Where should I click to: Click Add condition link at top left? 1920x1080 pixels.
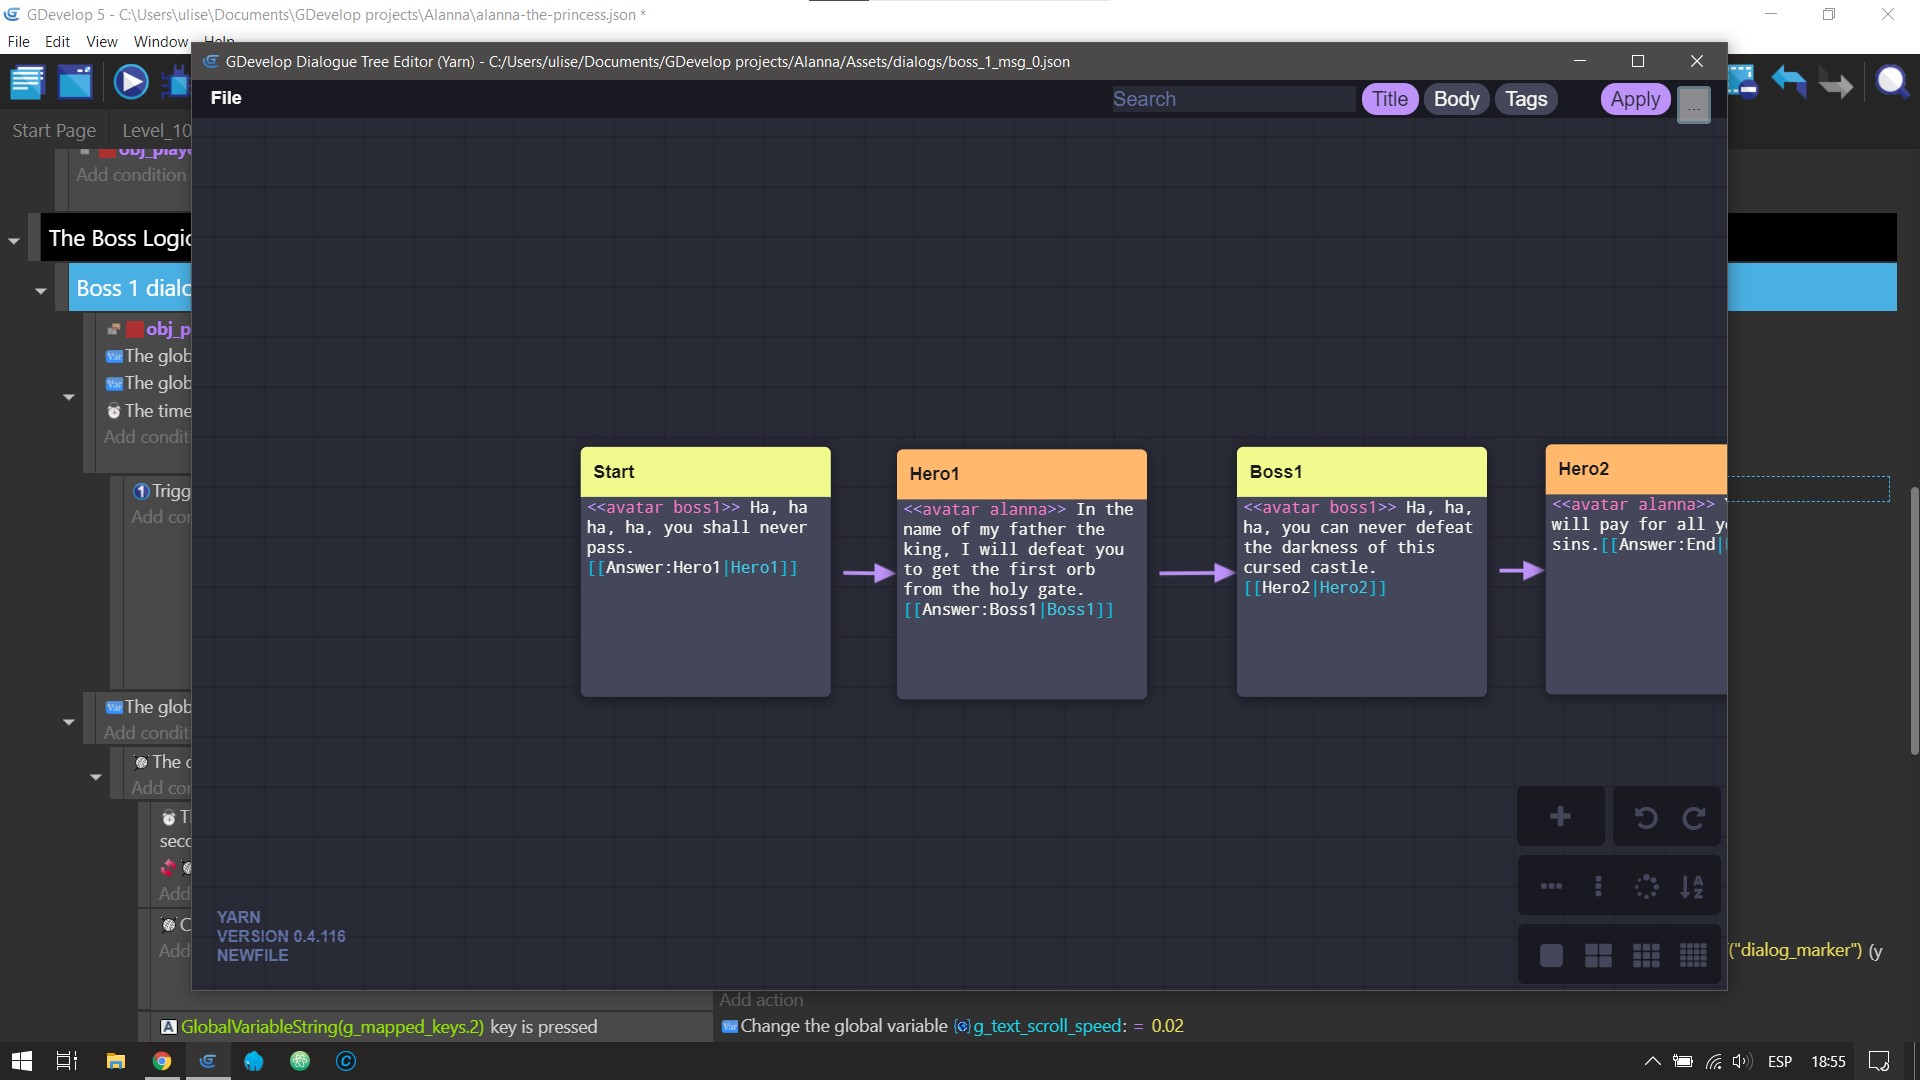coord(131,175)
